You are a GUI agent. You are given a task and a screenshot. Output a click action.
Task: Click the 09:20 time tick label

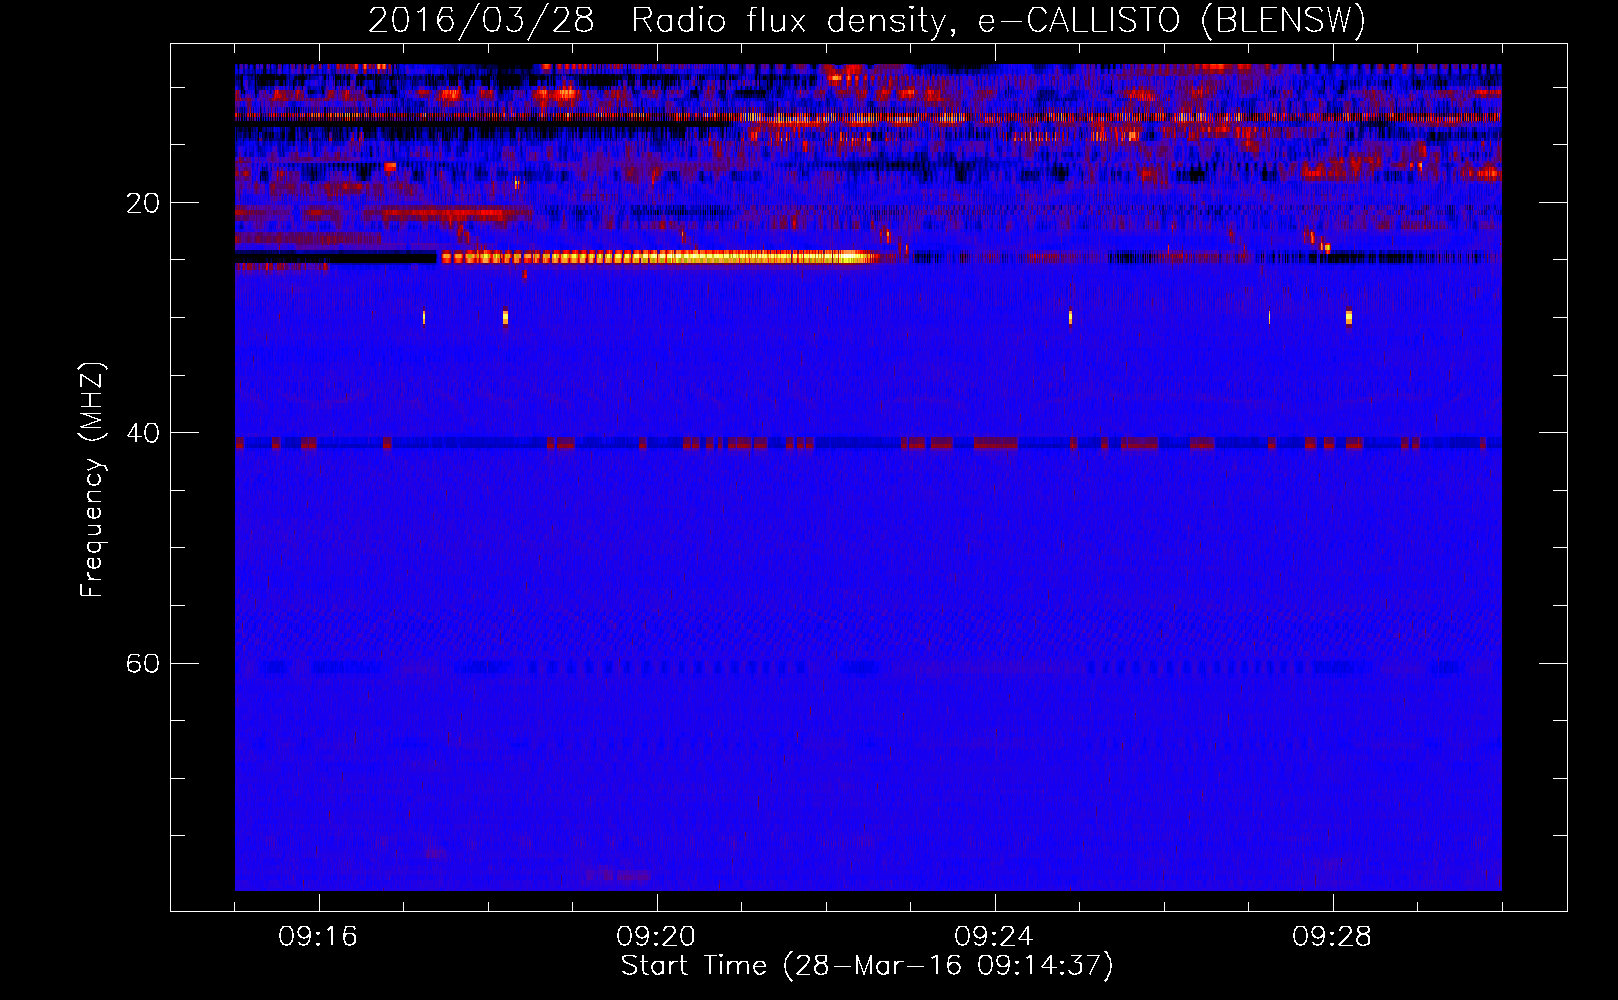656,937
